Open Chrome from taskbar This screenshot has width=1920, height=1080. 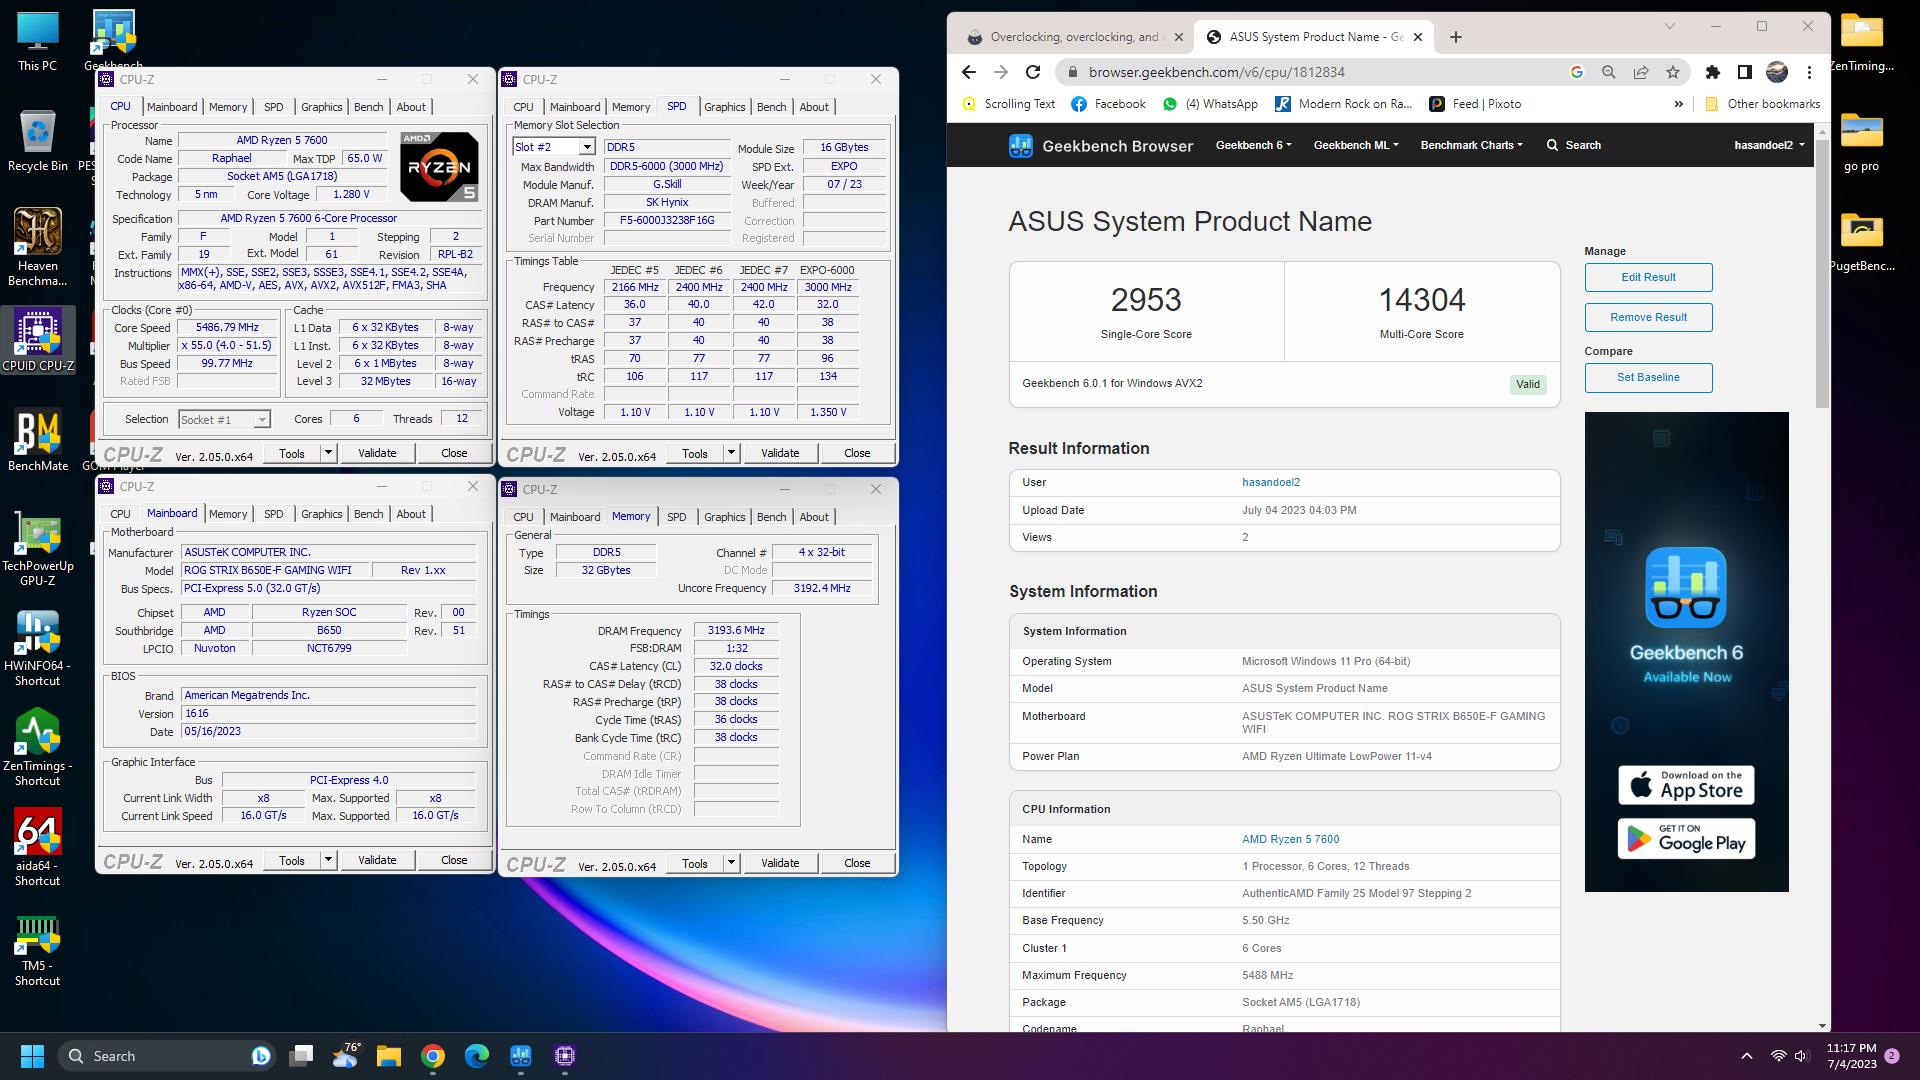point(432,1056)
